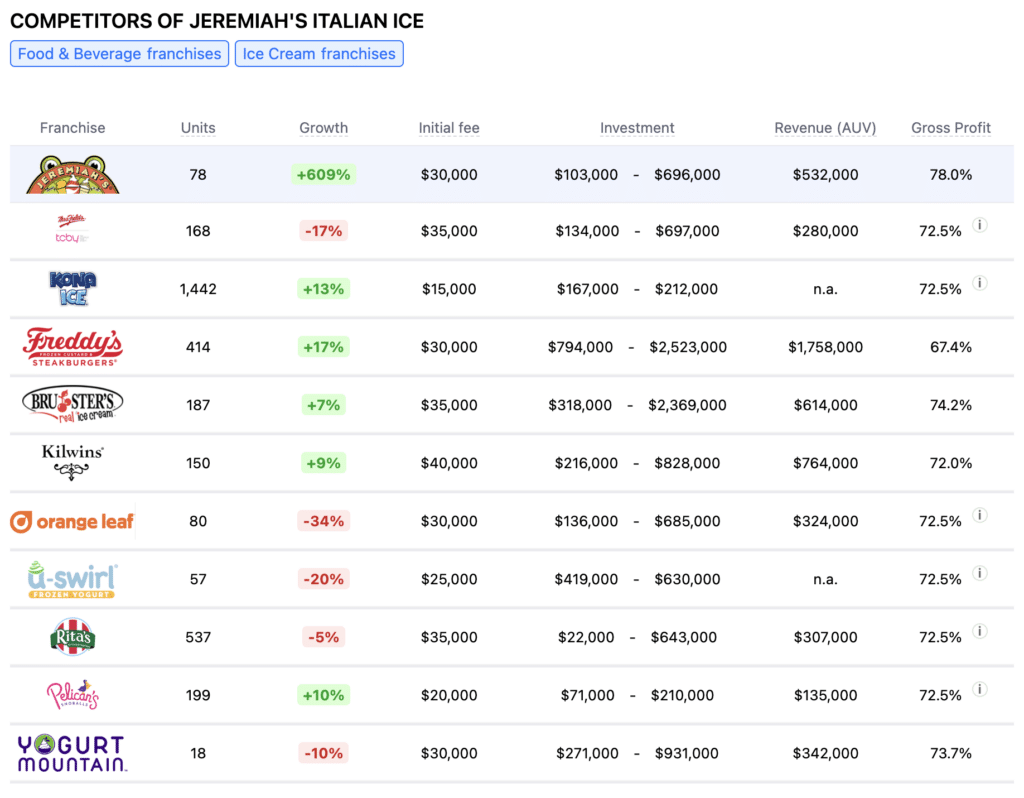
Task: Click the 67.4% gross profit value
Action: pos(951,347)
